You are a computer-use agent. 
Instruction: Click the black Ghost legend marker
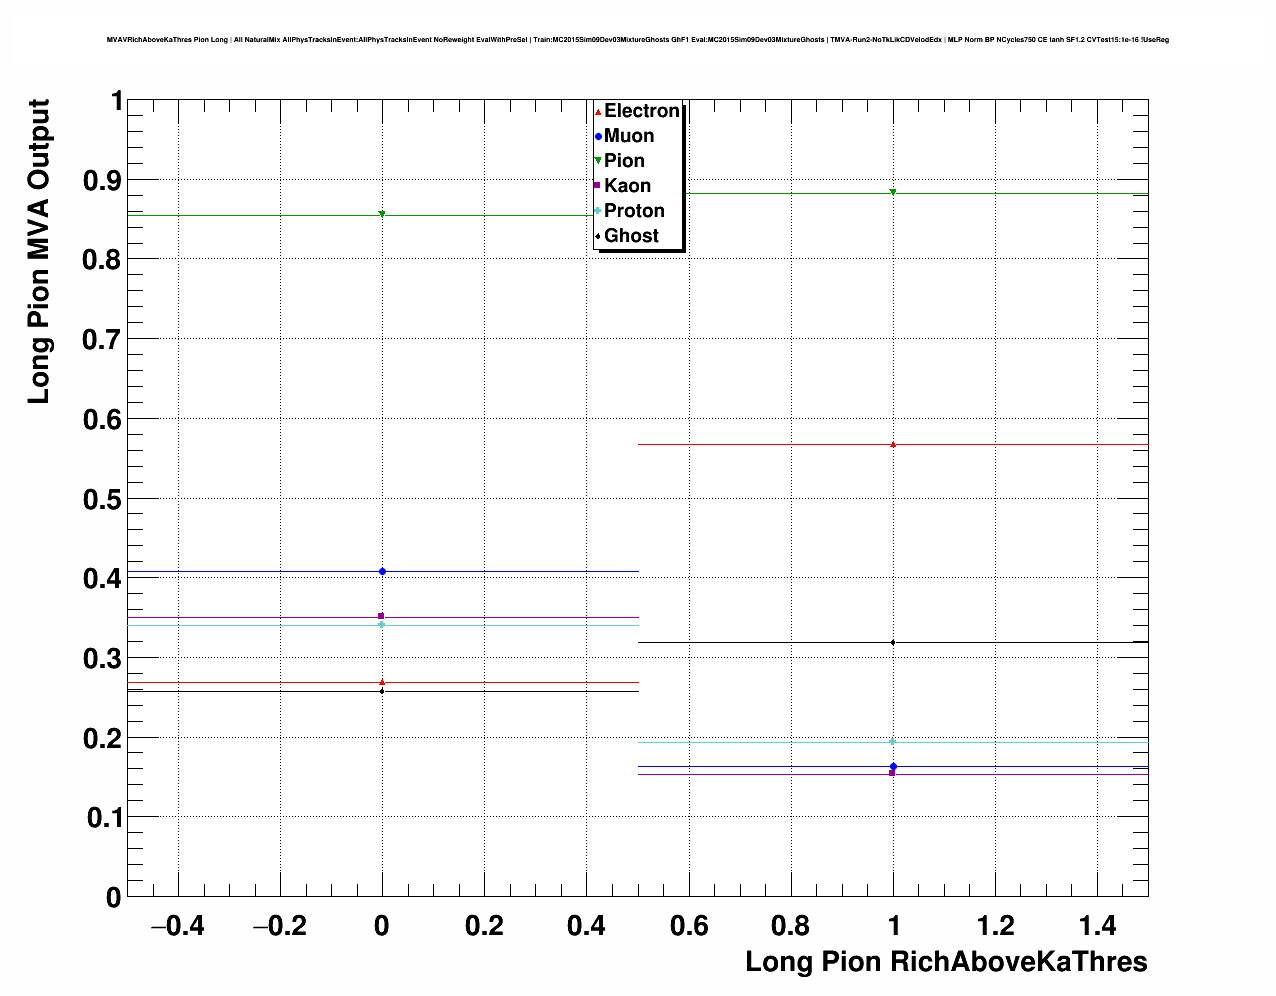[598, 236]
